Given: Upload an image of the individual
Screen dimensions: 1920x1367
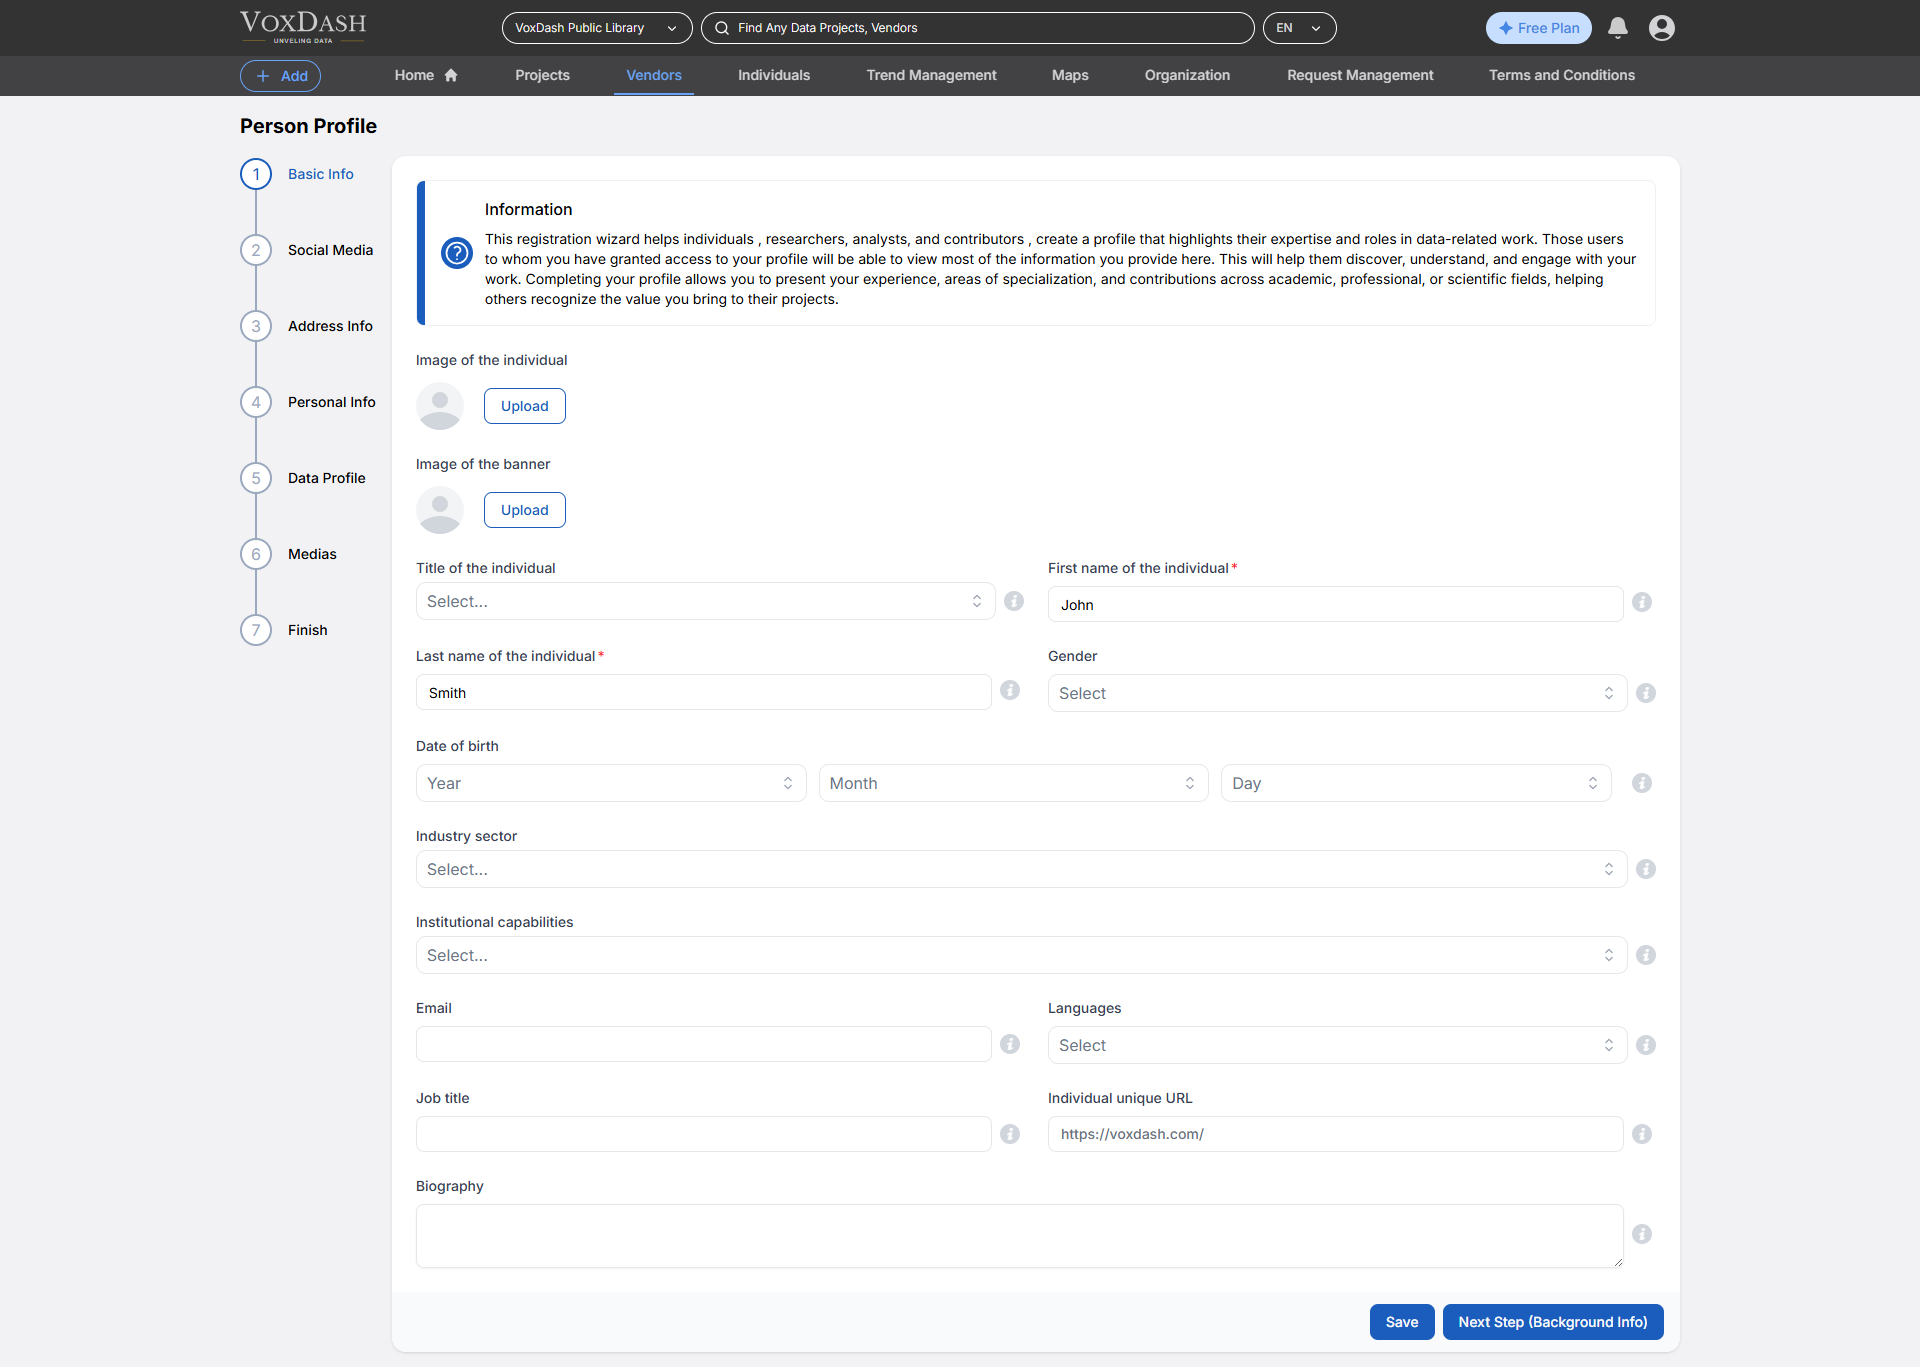Looking at the screenshot, I should pos(524,406).
